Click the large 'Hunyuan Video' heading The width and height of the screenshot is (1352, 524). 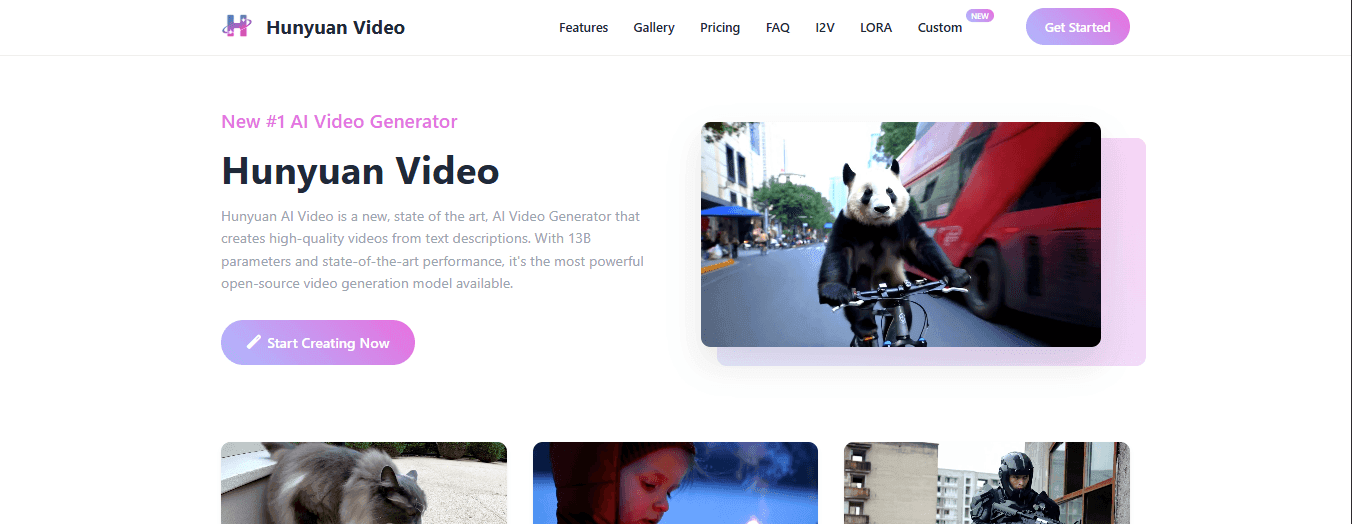click(360, 171)
